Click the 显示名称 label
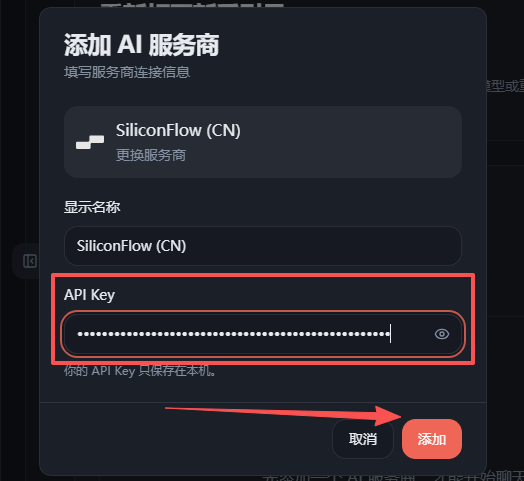524x481 pixels. pos(92,207)
